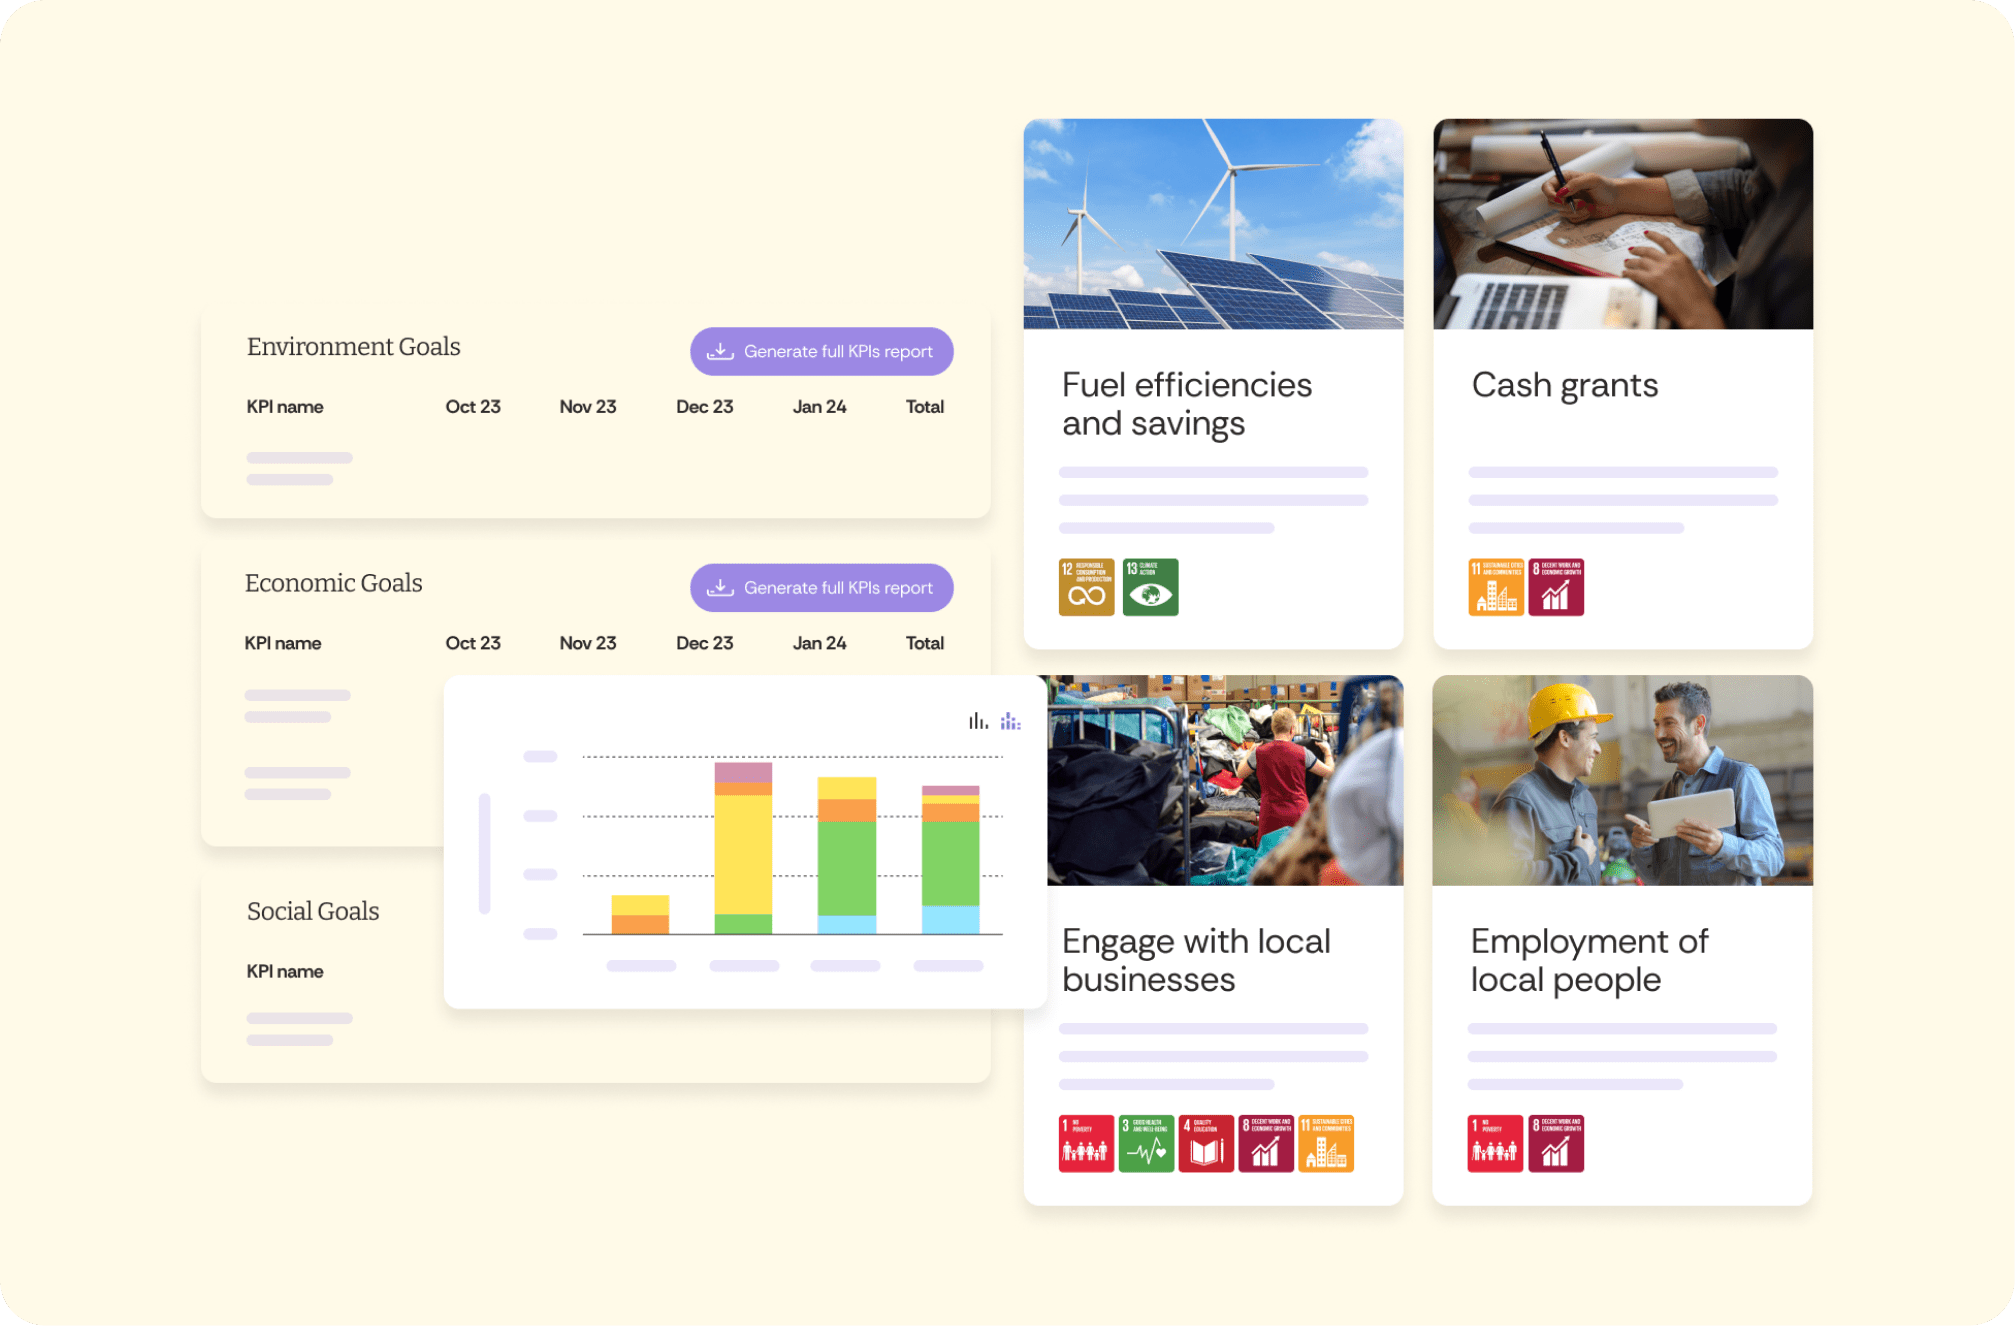
Task: Select Dec 23 column in Environment Goals
Action: [704, 407]
